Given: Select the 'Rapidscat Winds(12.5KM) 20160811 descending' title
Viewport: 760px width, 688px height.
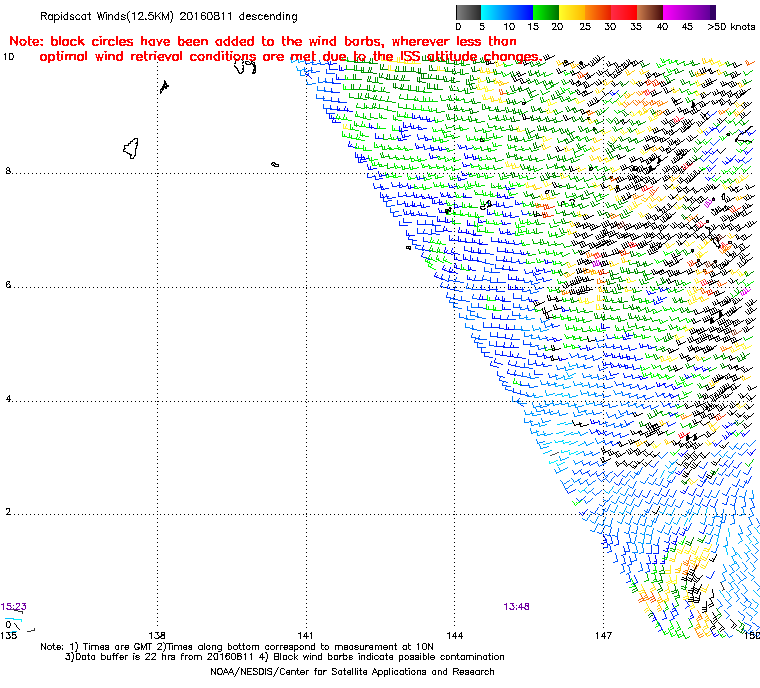Looking at the screenshot, I should [169, 16].
